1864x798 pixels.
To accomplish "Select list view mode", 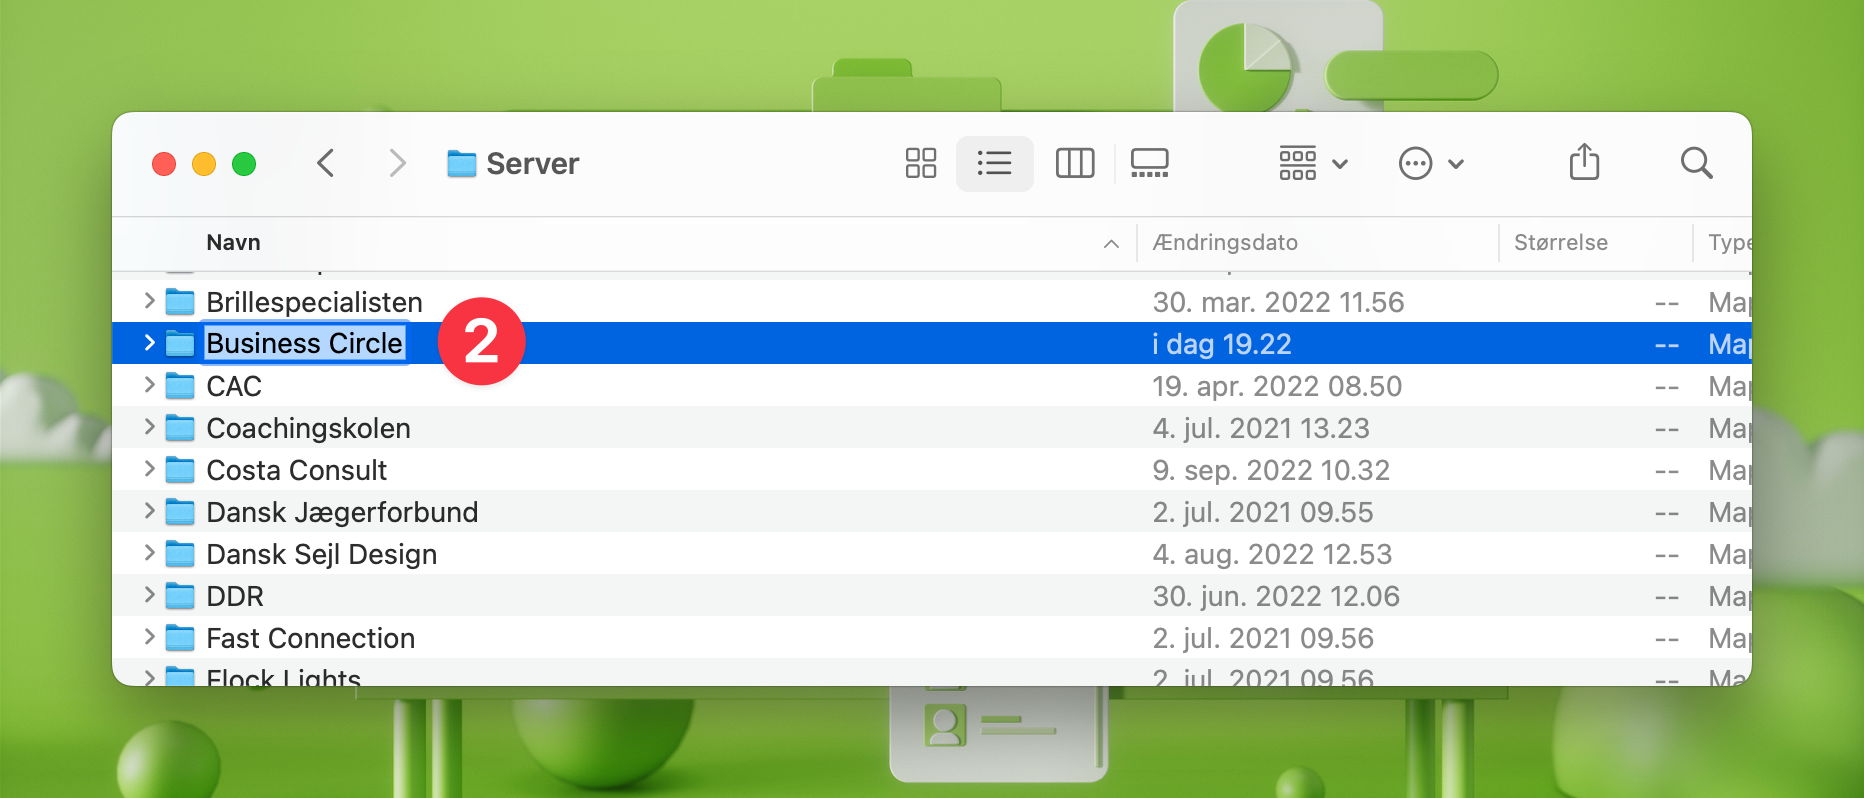I will (x=994, y=163).
